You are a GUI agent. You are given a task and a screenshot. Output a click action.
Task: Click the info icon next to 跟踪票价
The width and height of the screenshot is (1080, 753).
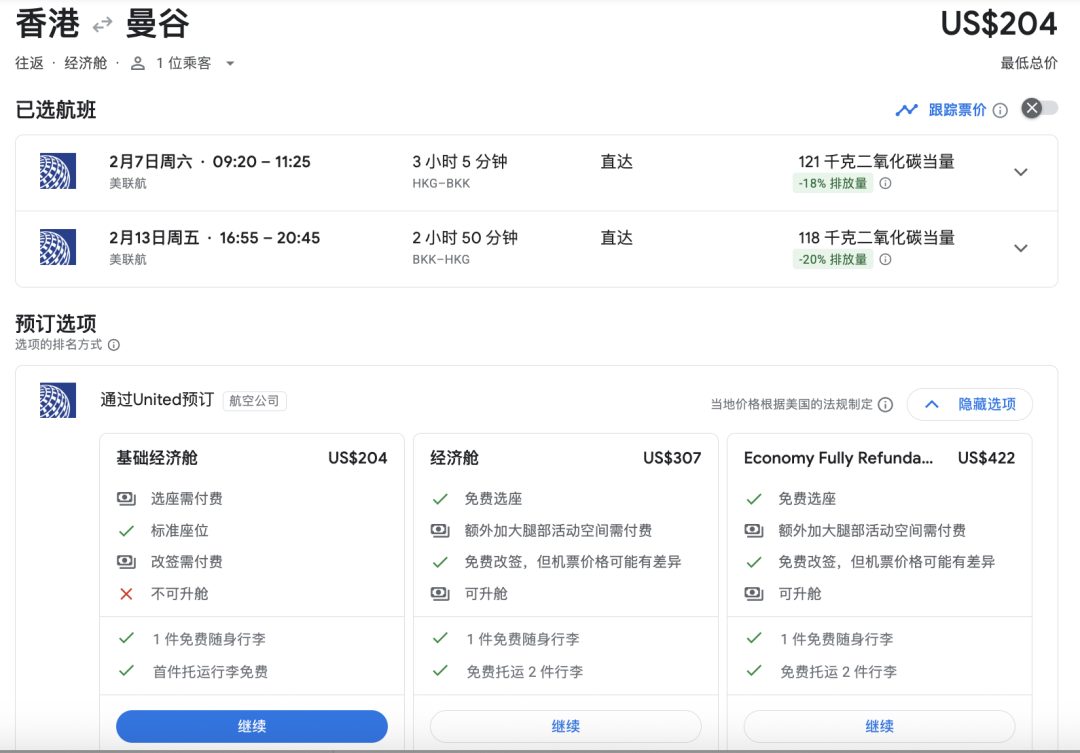1000,110
